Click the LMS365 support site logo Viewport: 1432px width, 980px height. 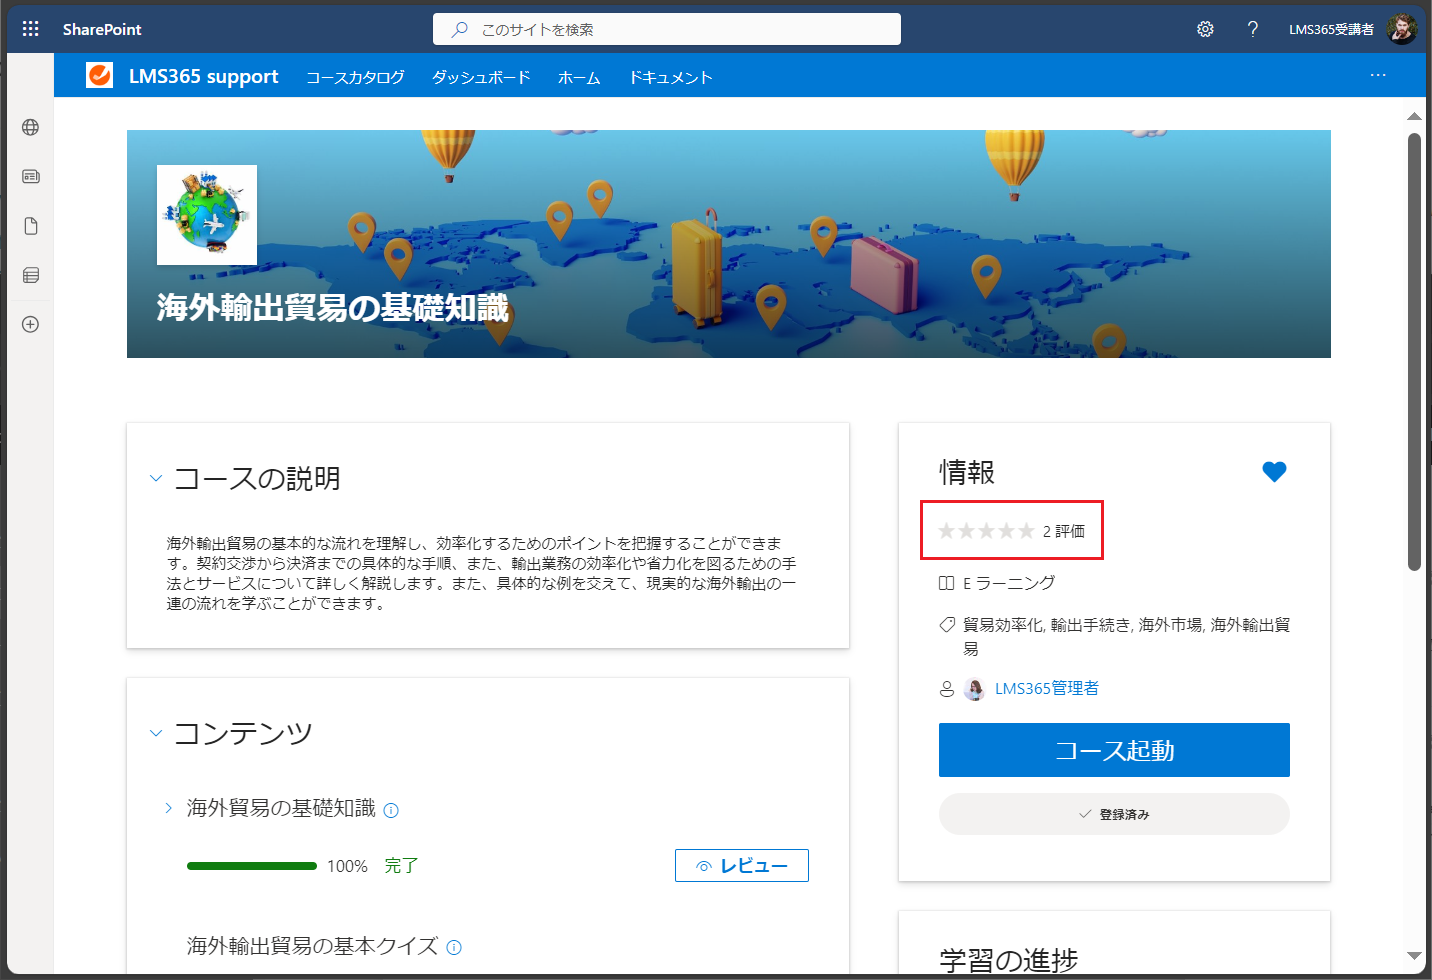[99, 75]
